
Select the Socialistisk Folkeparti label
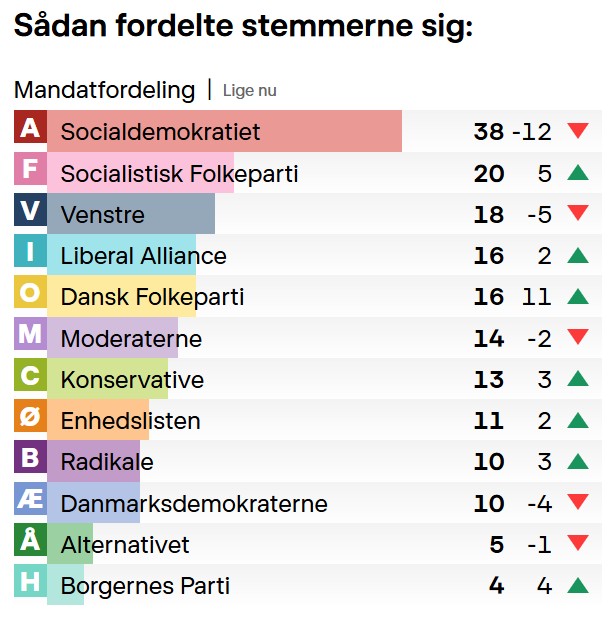(179, 174)
